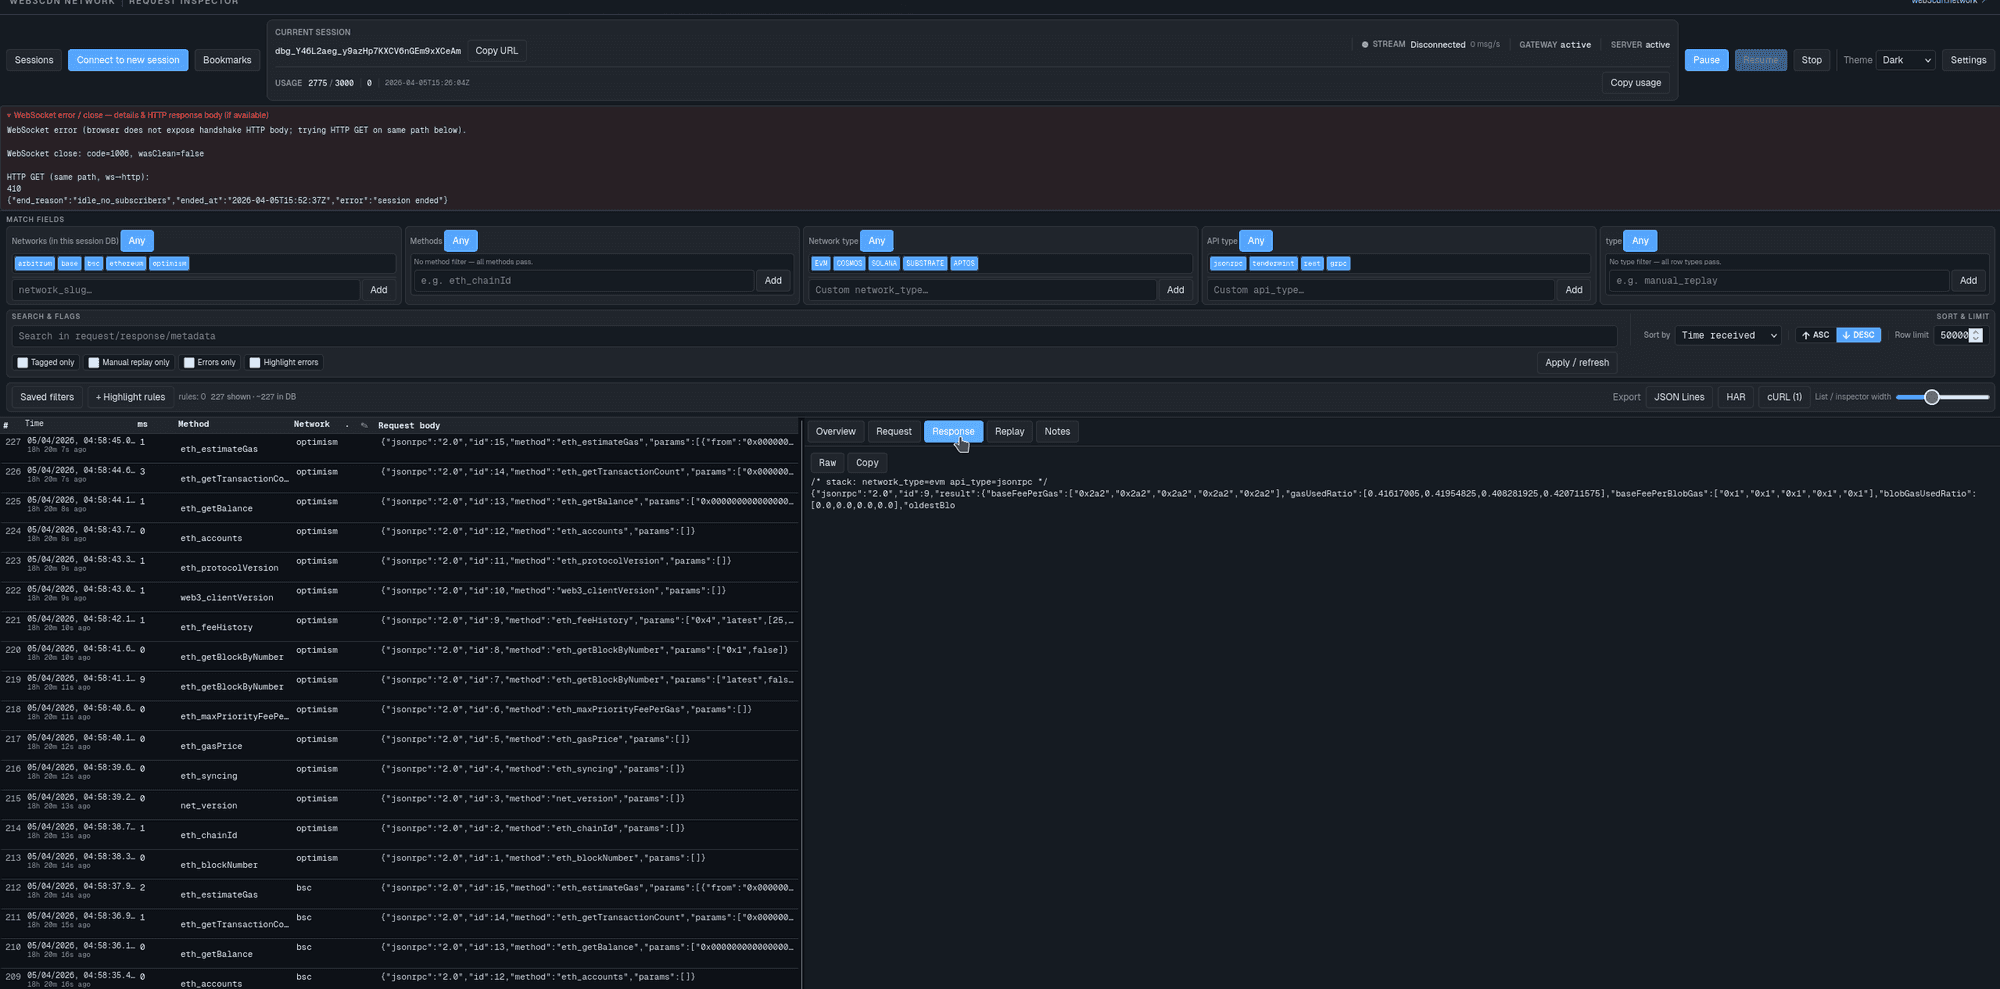Select the jsonrpc API type chip
The width and height of the screenshot is (2000, 989).
(x=1227, y=264)
